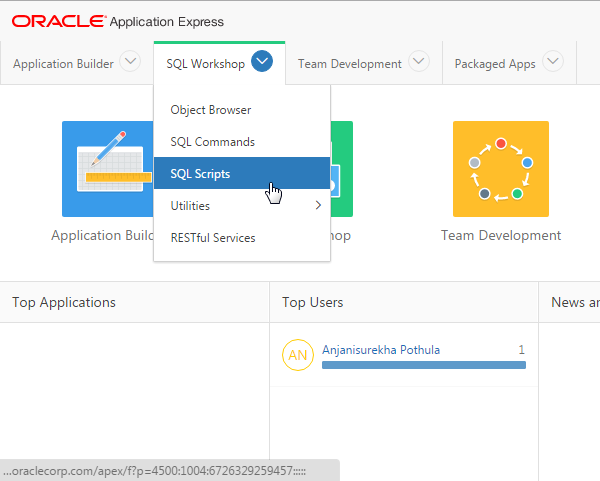
Task: Click the AN user avatar circle
Action: pos(298,355)
